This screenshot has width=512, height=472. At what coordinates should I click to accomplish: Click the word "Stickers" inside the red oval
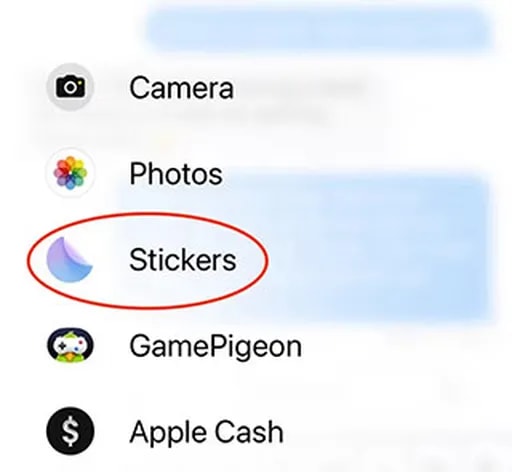coord(183,260)
